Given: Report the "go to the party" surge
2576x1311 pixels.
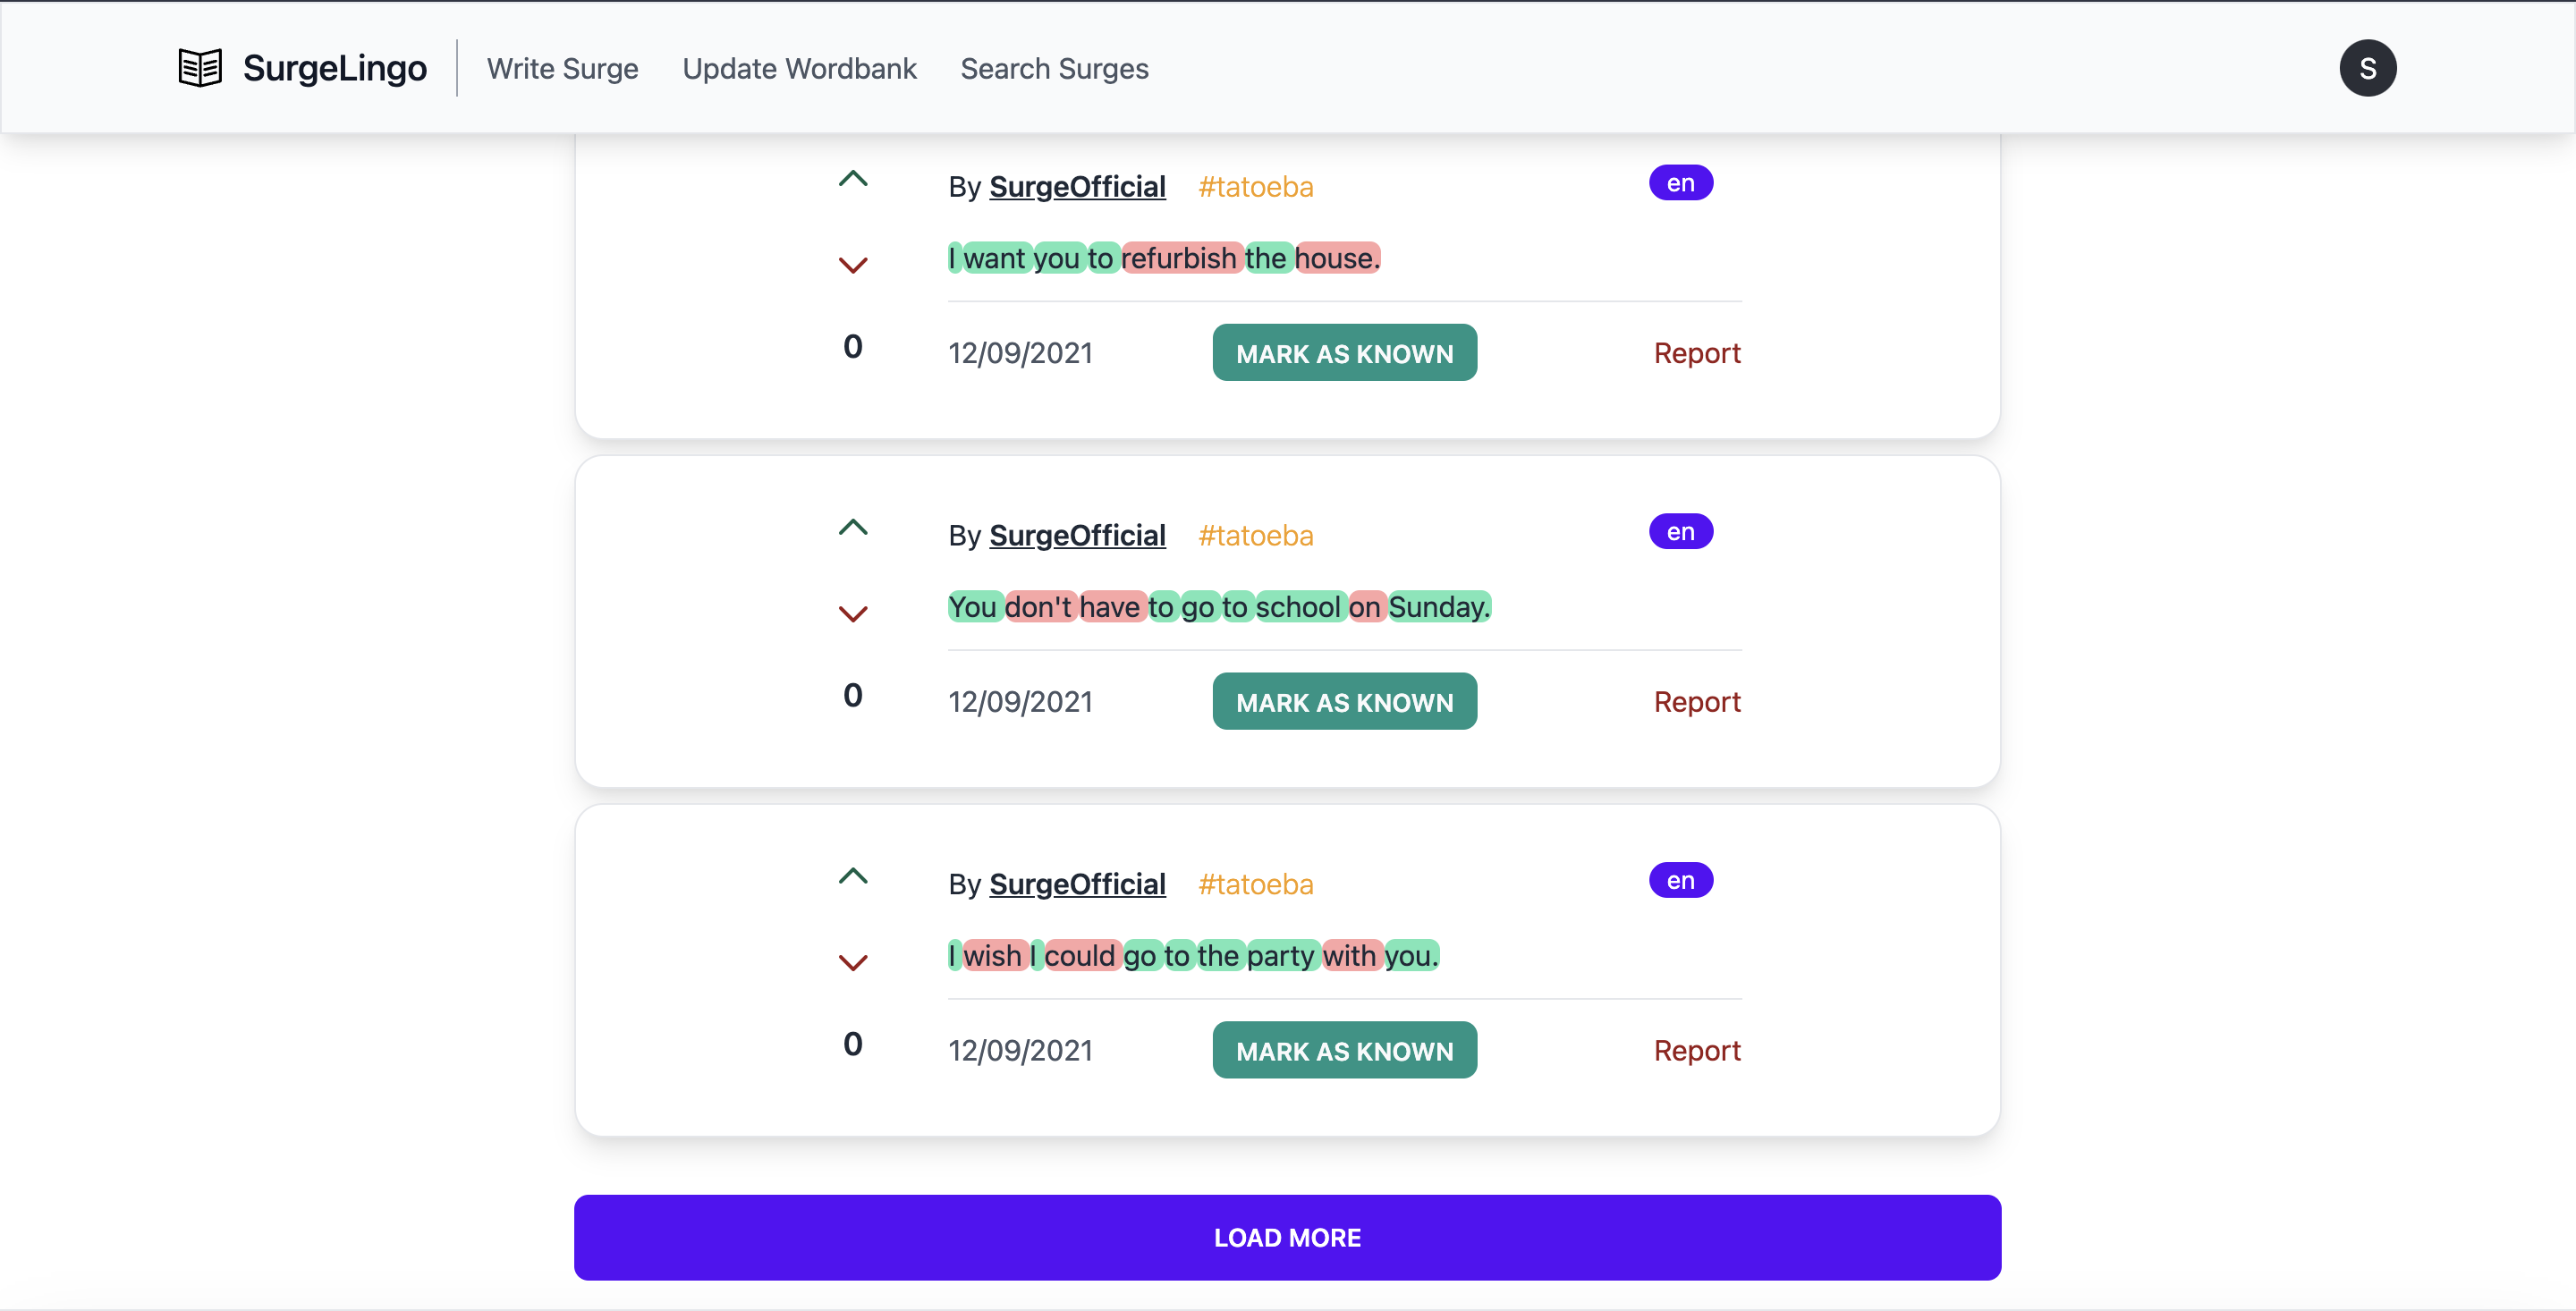Looking at the screenshot, I should [1696, 1051].
